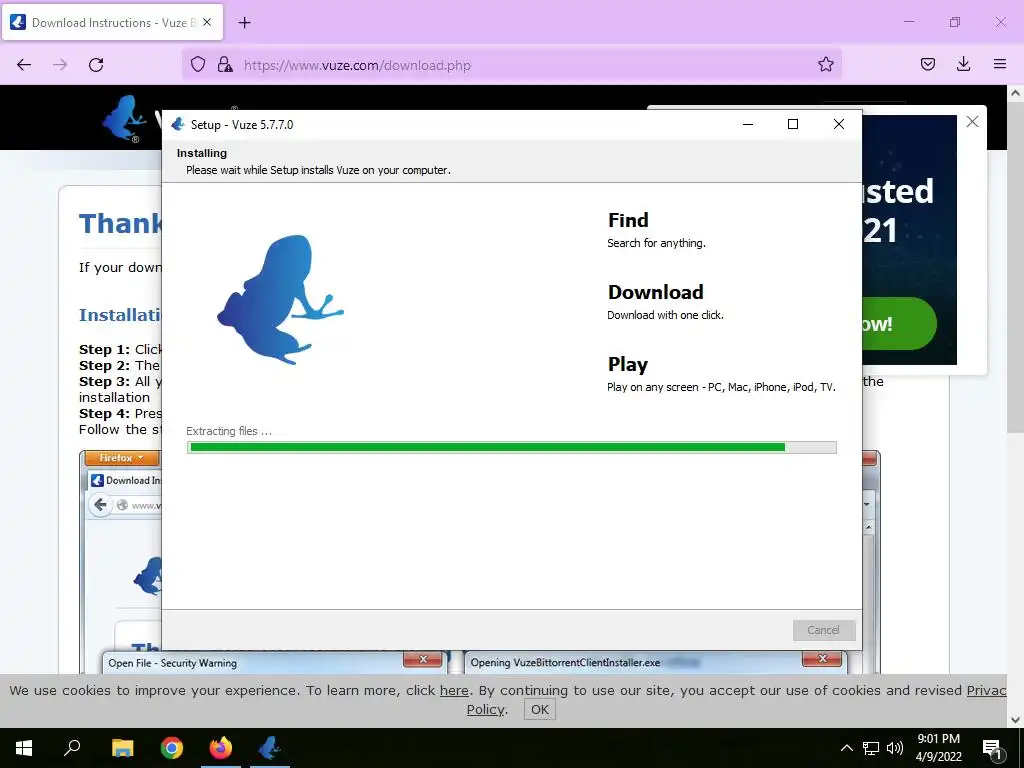
Task: Click the frog icon in Setup title bar
Action: click(x=178, y=124)
